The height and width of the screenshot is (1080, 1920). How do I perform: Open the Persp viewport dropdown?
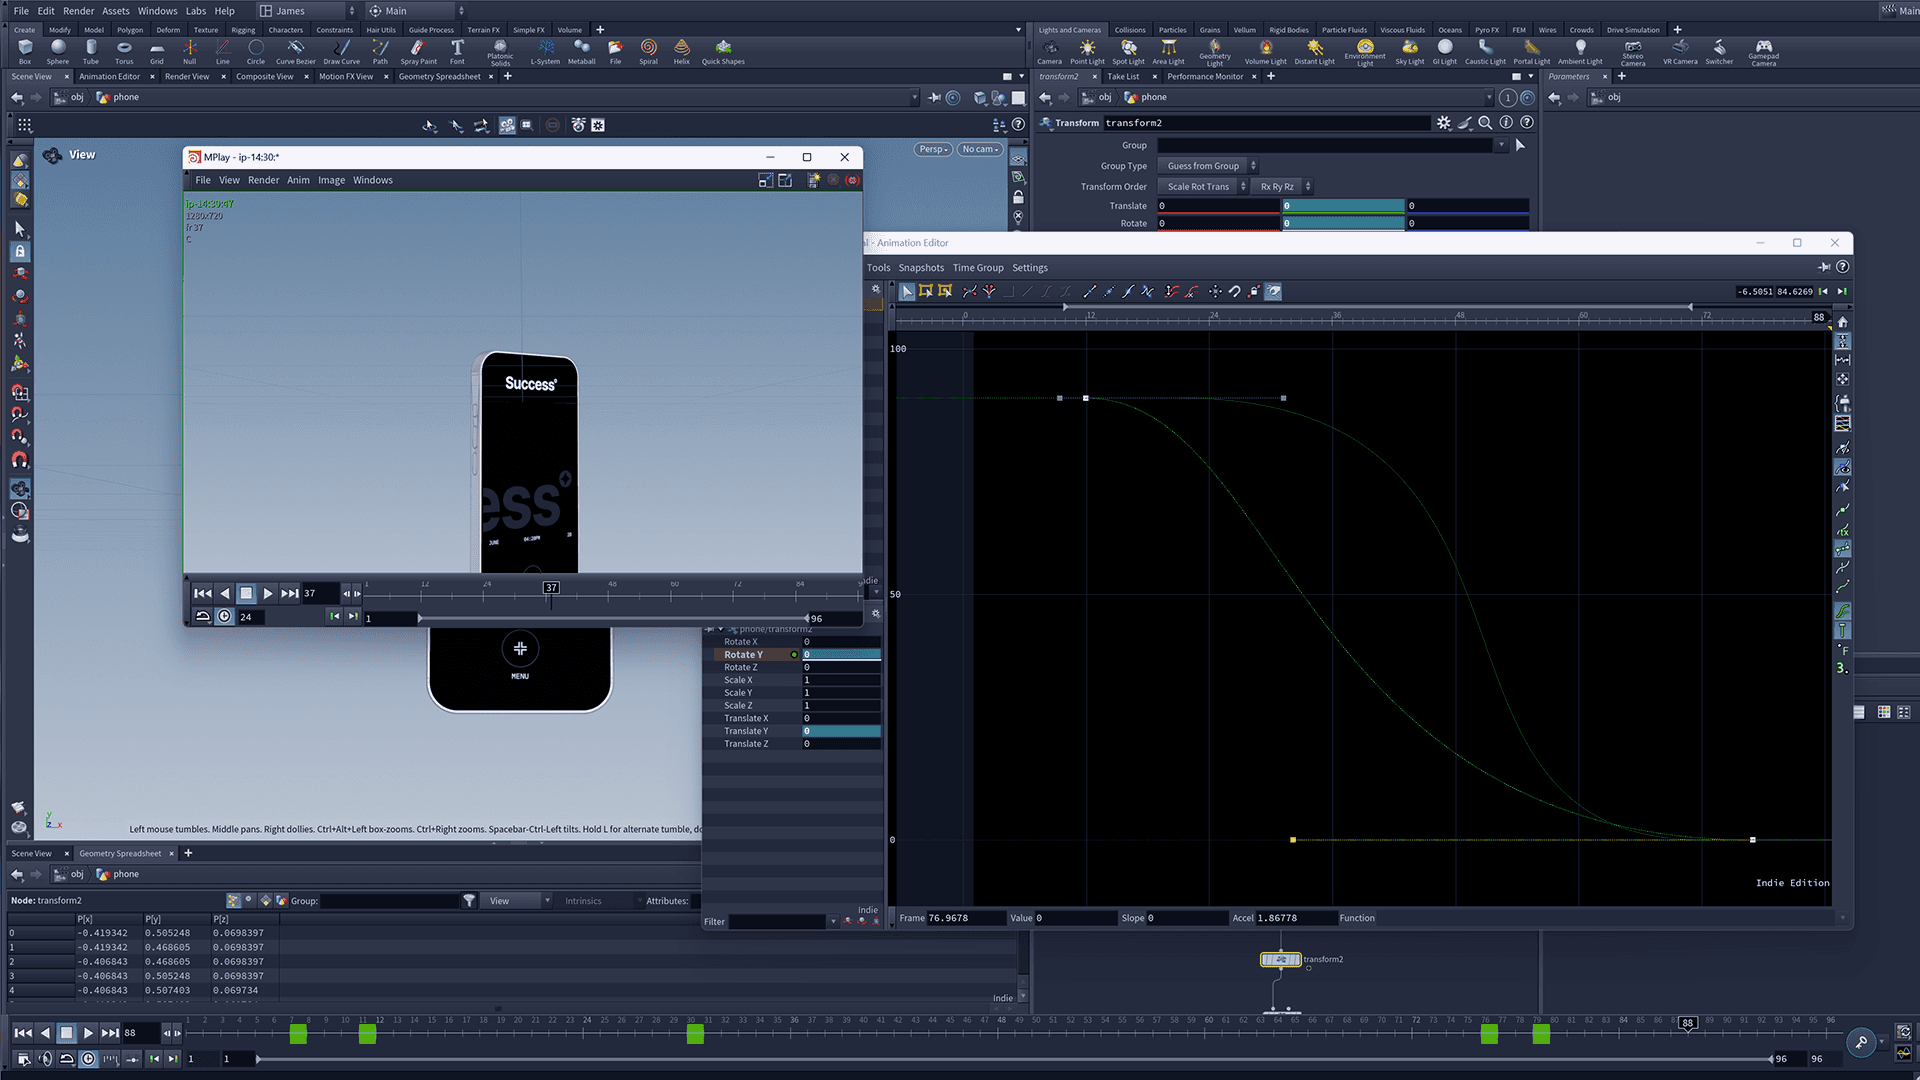[x=932, y=149]
